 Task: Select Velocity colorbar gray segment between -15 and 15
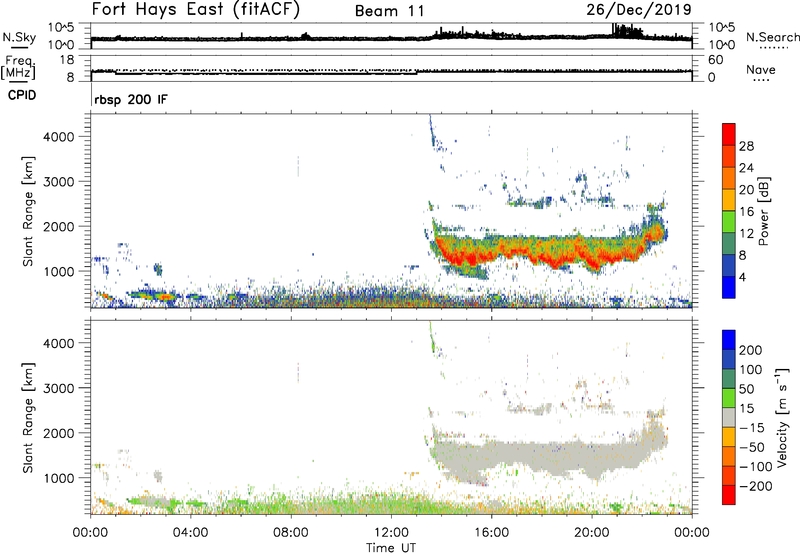[729, 417]
